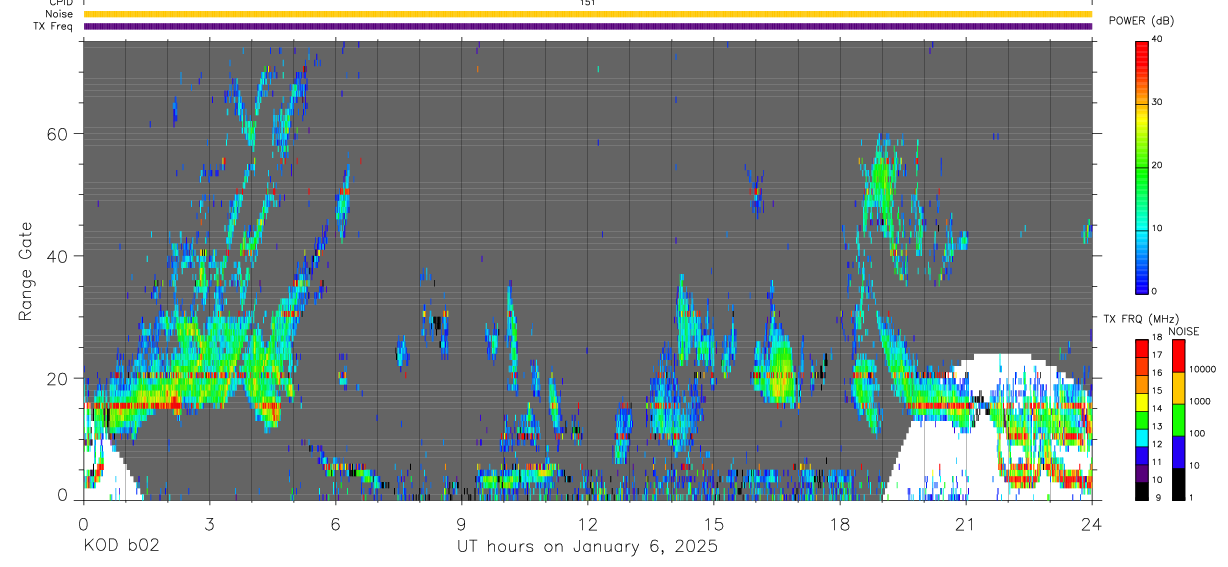Click the '60' tick on the Range Gate axis
Screen dimensions: 1228x567
(x=58, y=134)
